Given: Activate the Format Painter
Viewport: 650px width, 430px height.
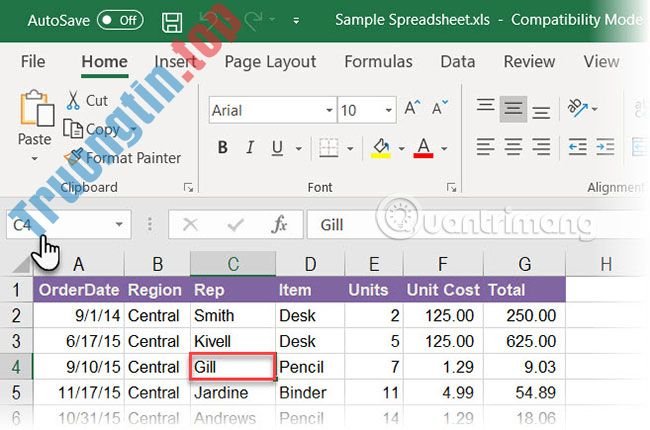Looking at the screenshot, I should (x=123, y=158).
